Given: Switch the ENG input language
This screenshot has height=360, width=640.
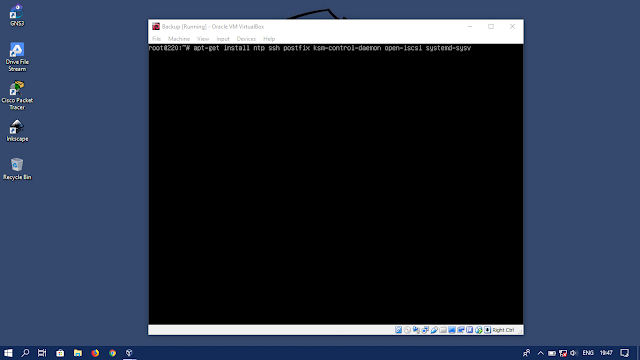Looking at the screenshot, I should (588, 353).
